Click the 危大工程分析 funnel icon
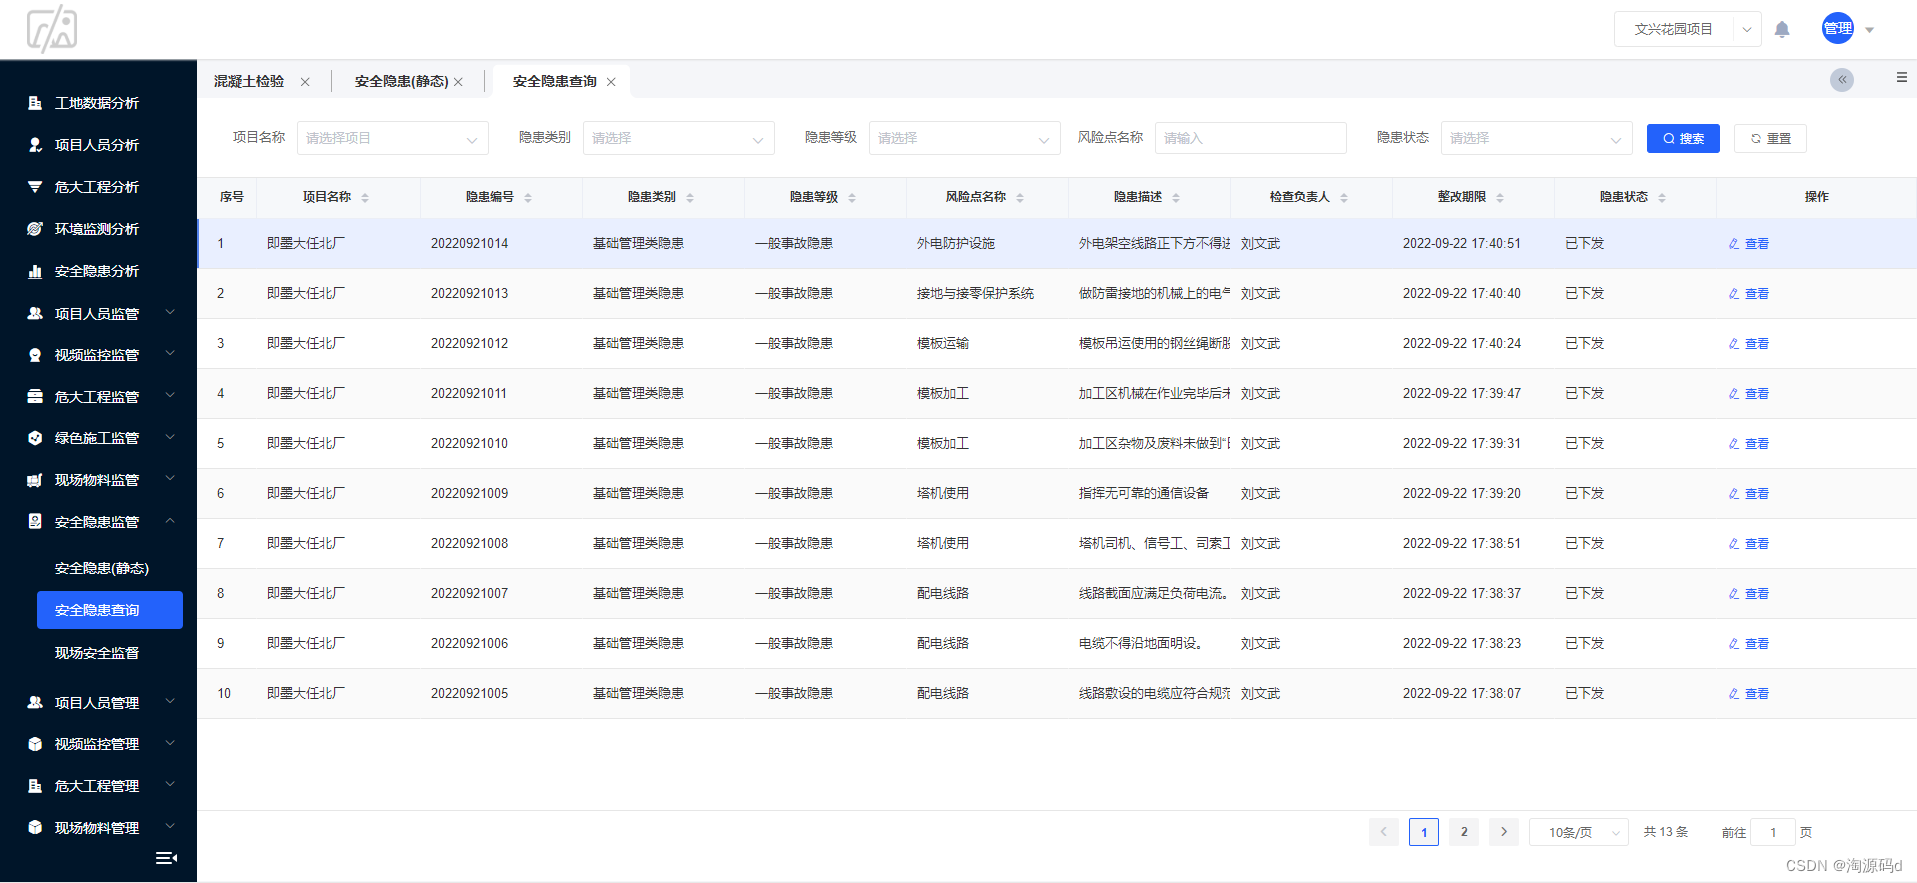 (x=35, y=187)
